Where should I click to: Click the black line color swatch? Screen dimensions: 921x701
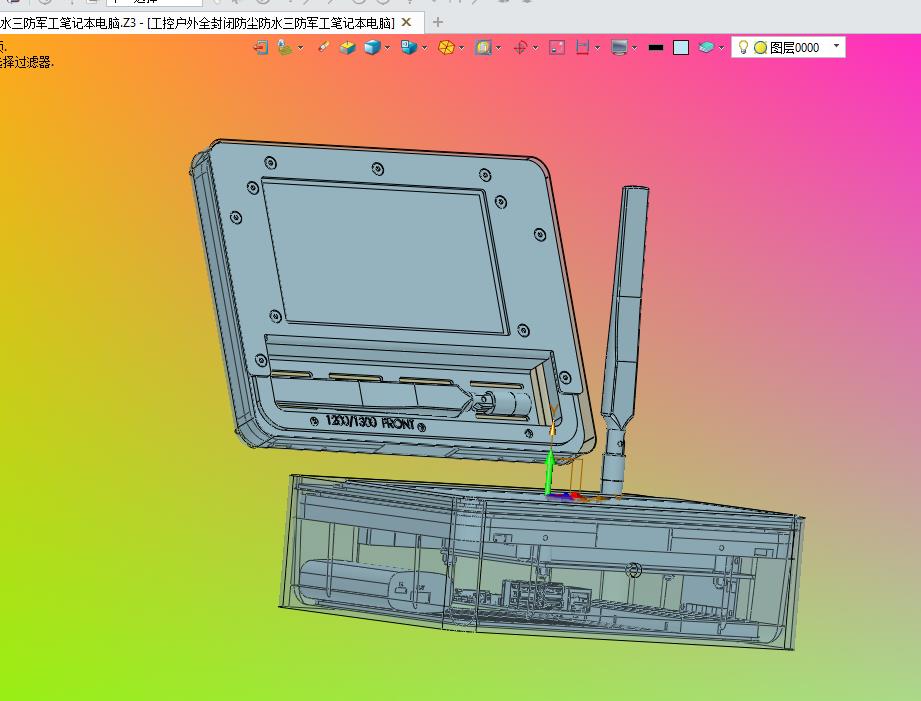point(656,48)
